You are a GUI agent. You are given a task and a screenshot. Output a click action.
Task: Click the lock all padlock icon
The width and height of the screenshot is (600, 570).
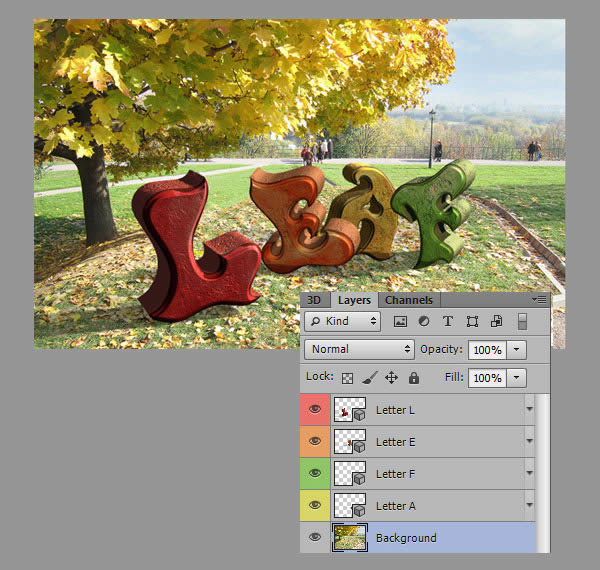pyautogui.click(x=413, y=378)
